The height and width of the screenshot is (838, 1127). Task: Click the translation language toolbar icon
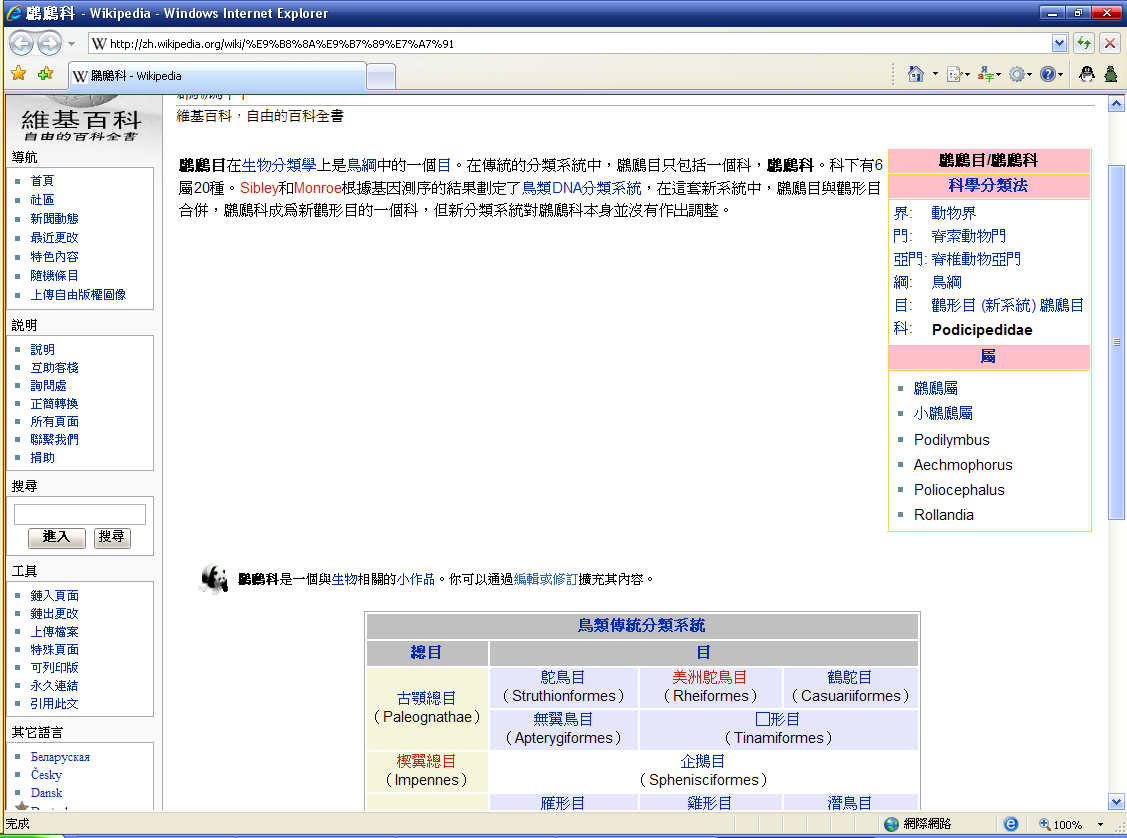pos(986,74)
